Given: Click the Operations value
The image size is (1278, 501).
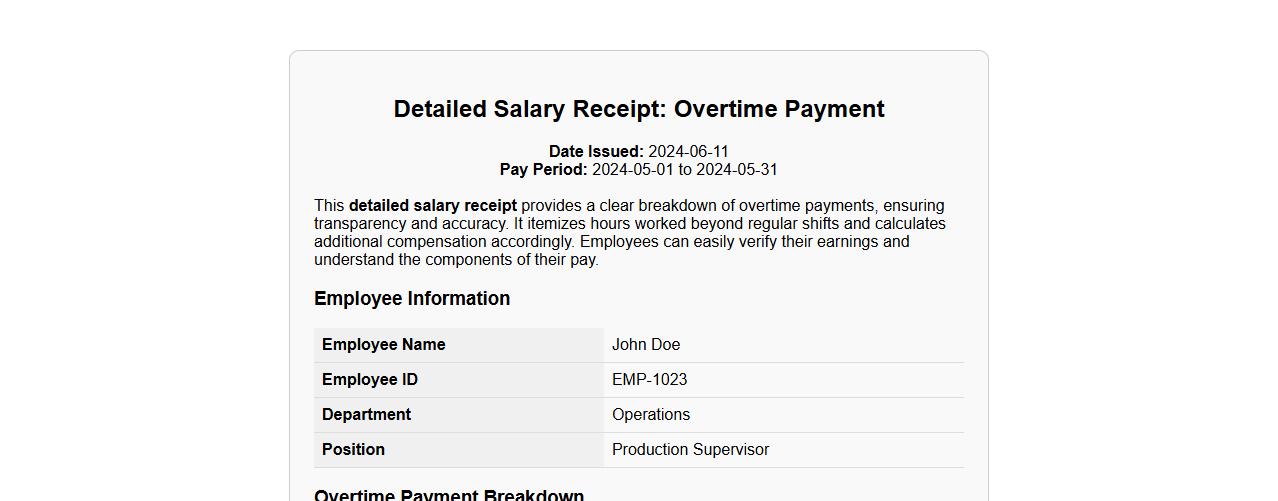Looking at the screenshot, I should click(x=651, y=415).
